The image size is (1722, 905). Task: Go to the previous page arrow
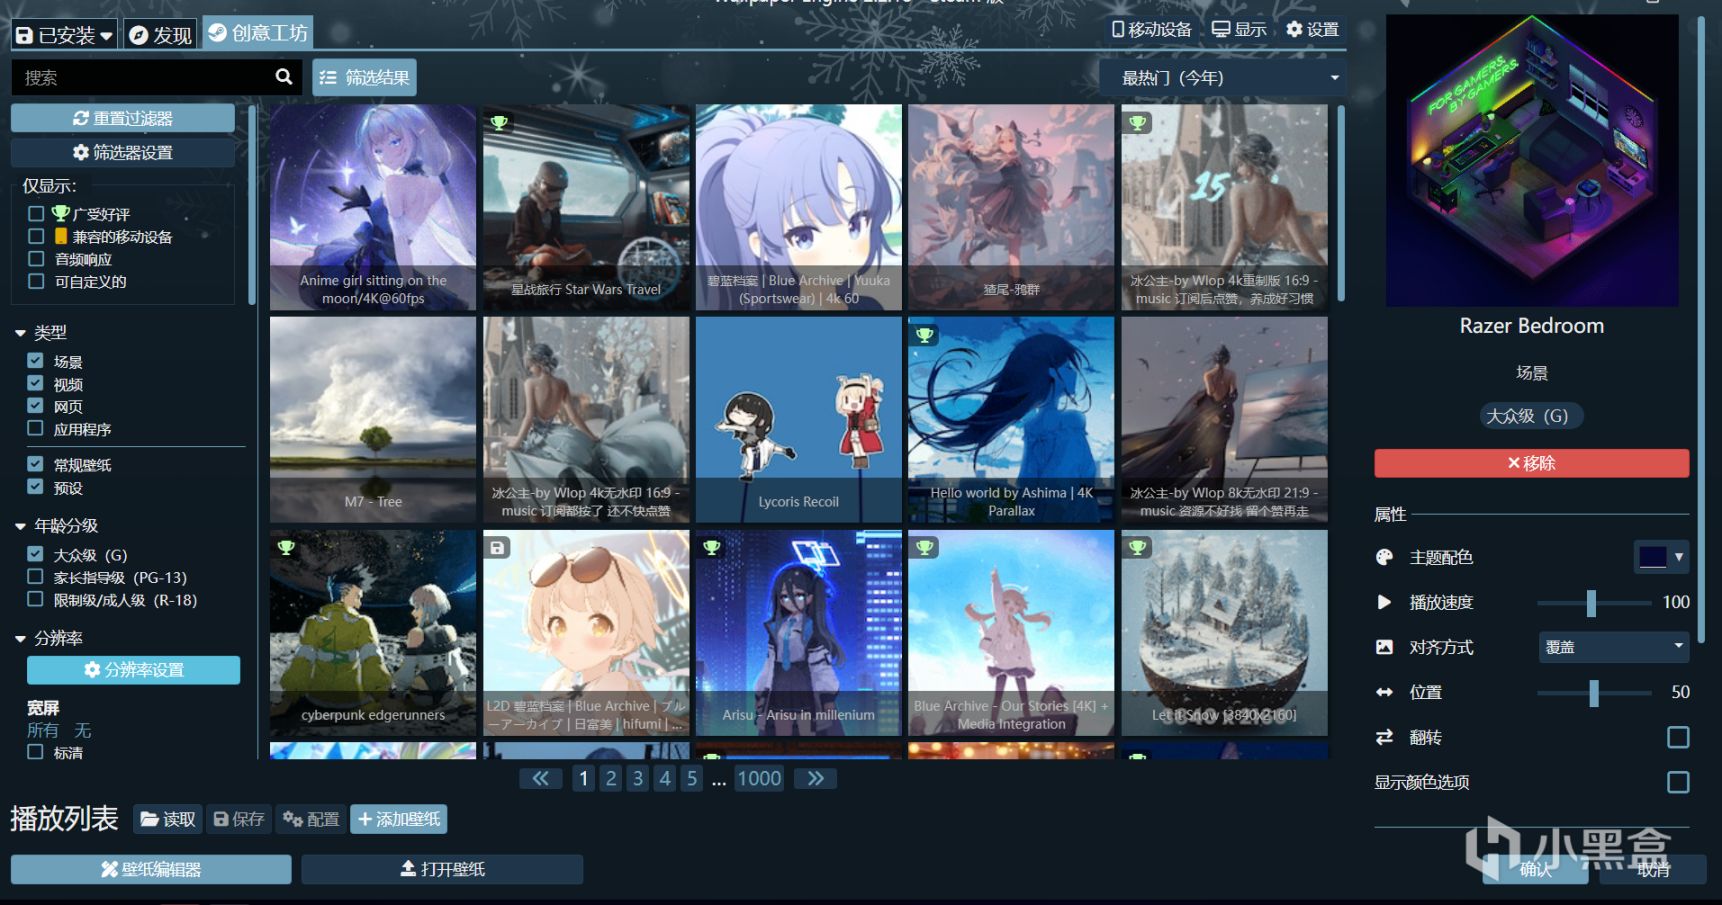[540, 778]
